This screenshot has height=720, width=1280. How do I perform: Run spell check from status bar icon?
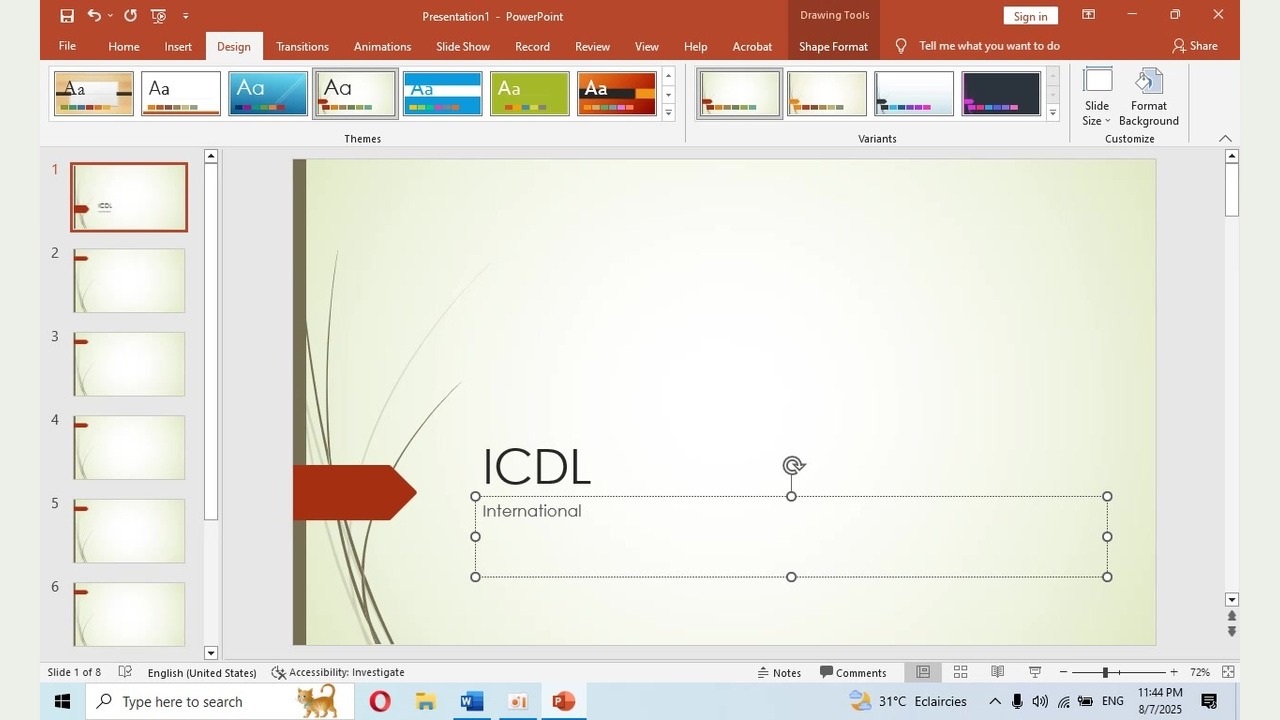click(125, 672)
